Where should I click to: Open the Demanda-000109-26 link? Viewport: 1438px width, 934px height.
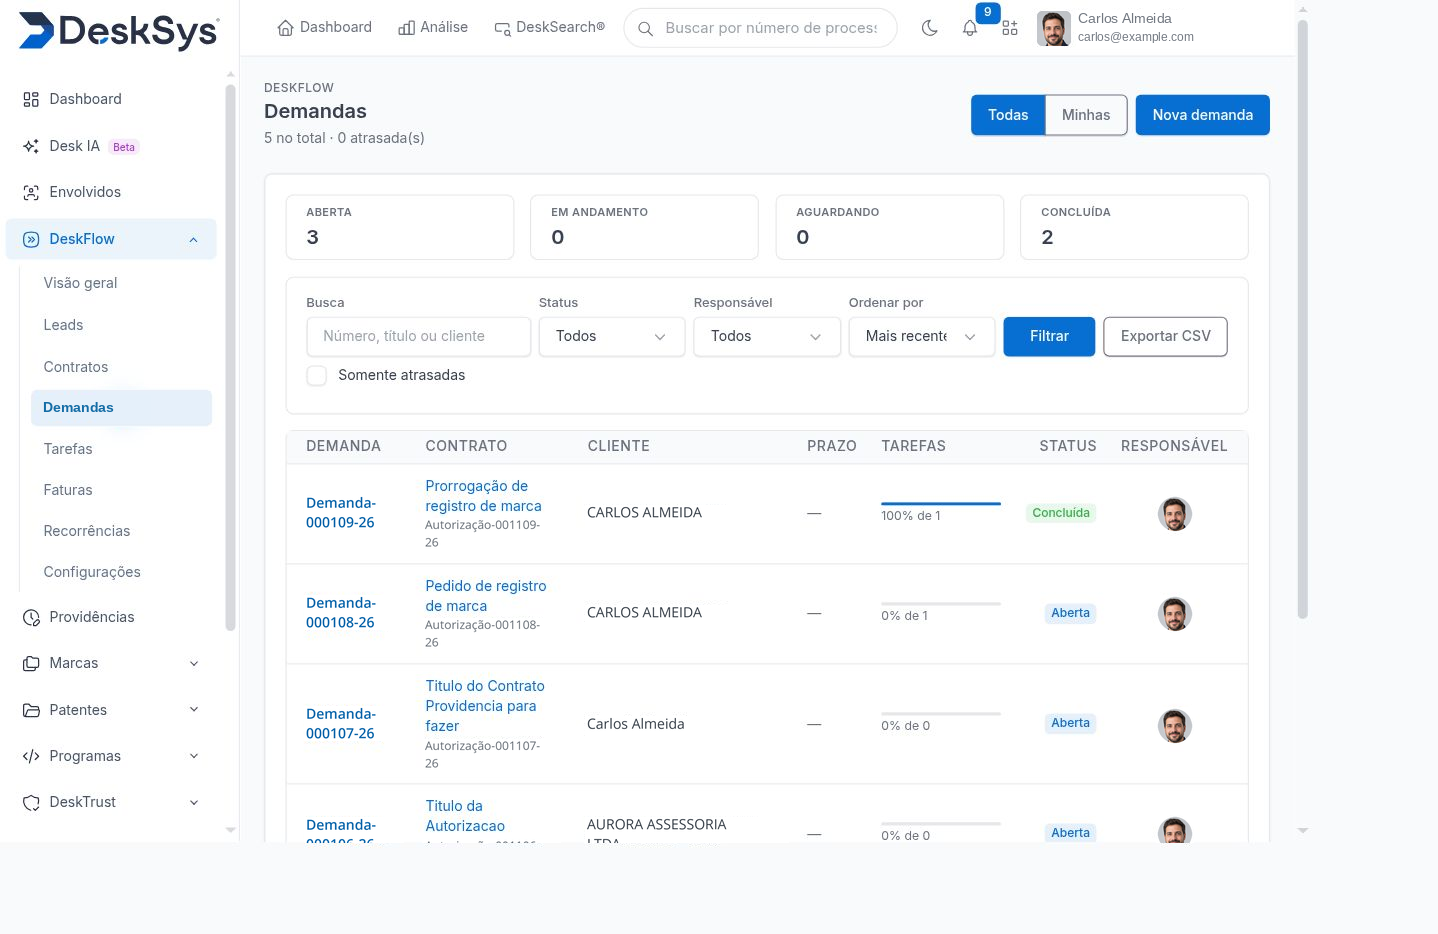pos(341,513)
